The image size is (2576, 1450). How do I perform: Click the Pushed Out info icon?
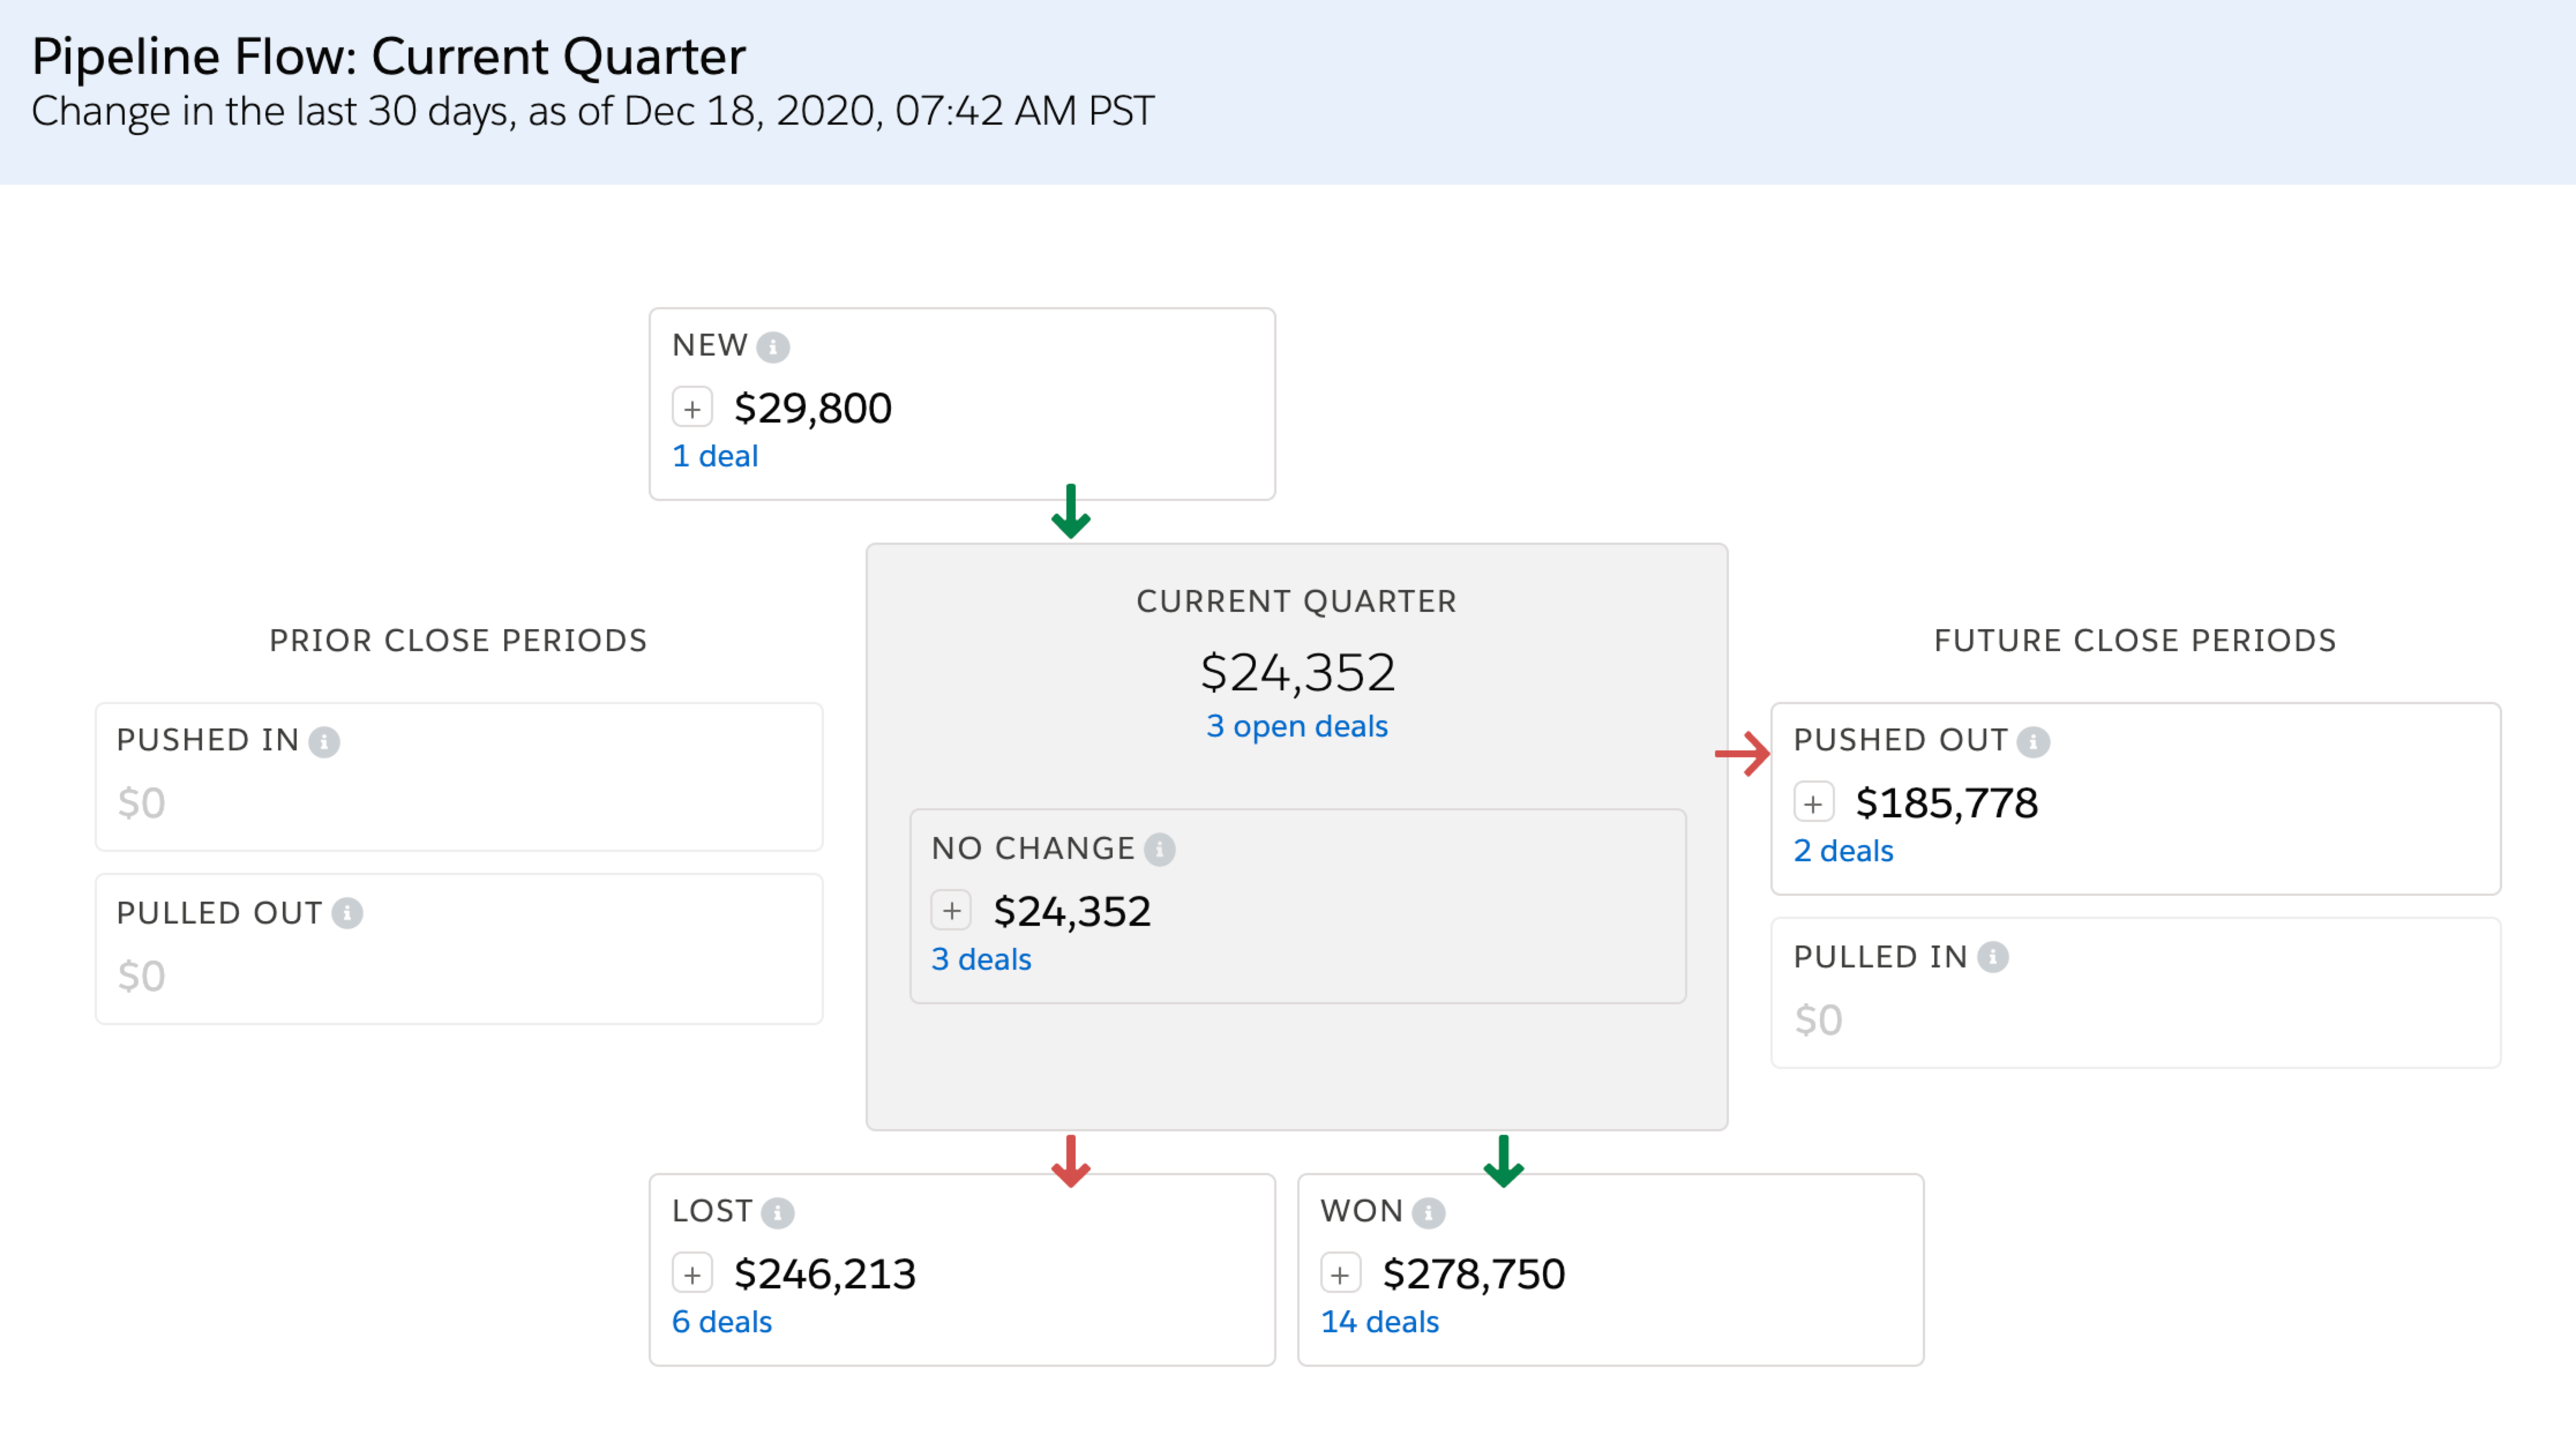tap(2033, 742)
